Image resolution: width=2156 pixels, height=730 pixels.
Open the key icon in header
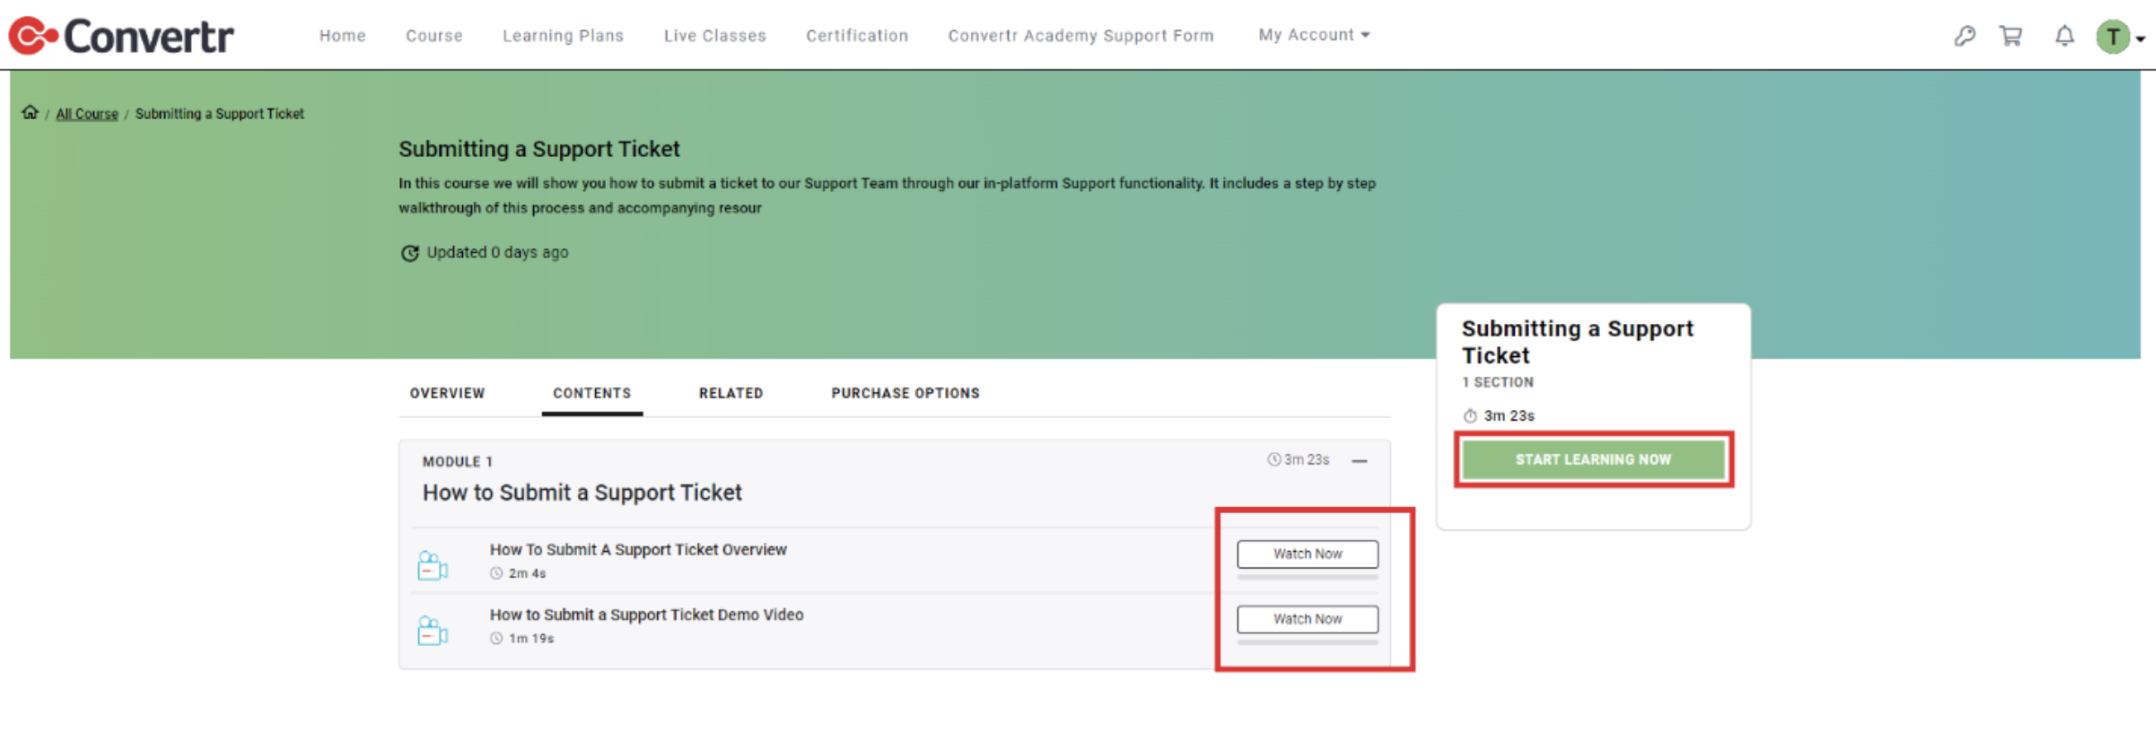[x=1964, y=36]
